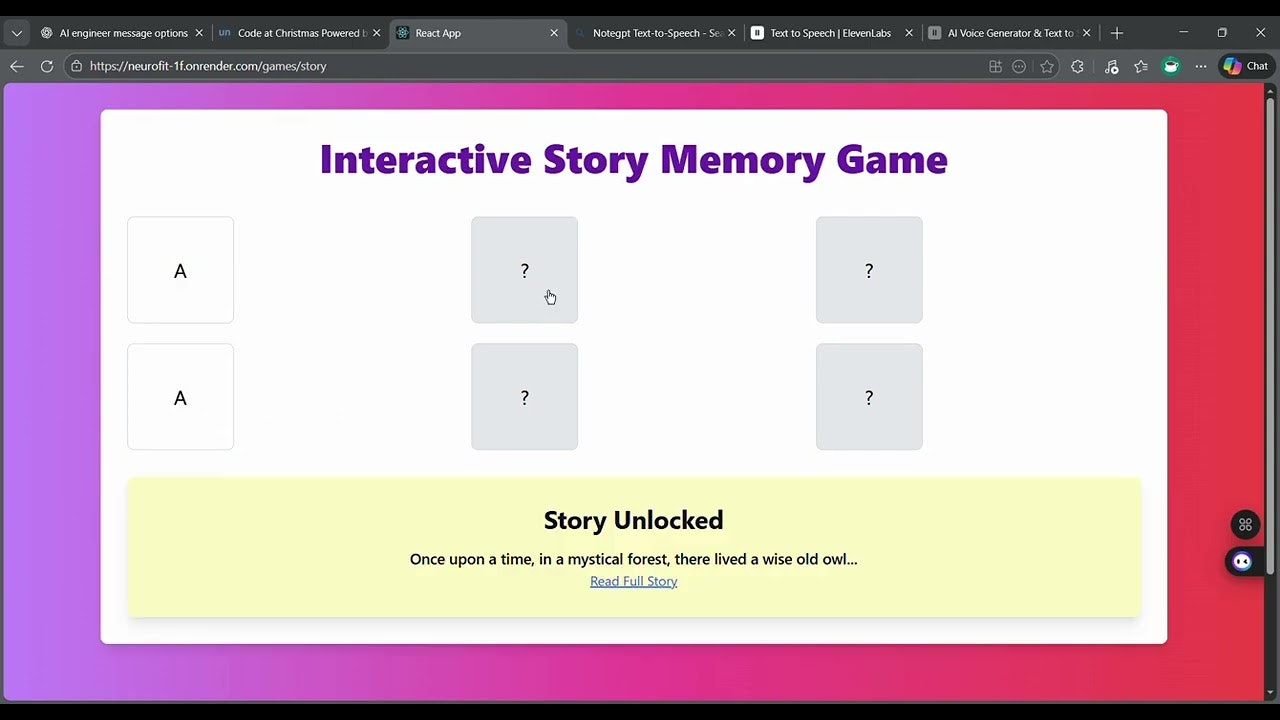This screenshot has width=1280, height=720.
Task: Switch to AI Voice Generator tab
Action: pos(1009,33)
